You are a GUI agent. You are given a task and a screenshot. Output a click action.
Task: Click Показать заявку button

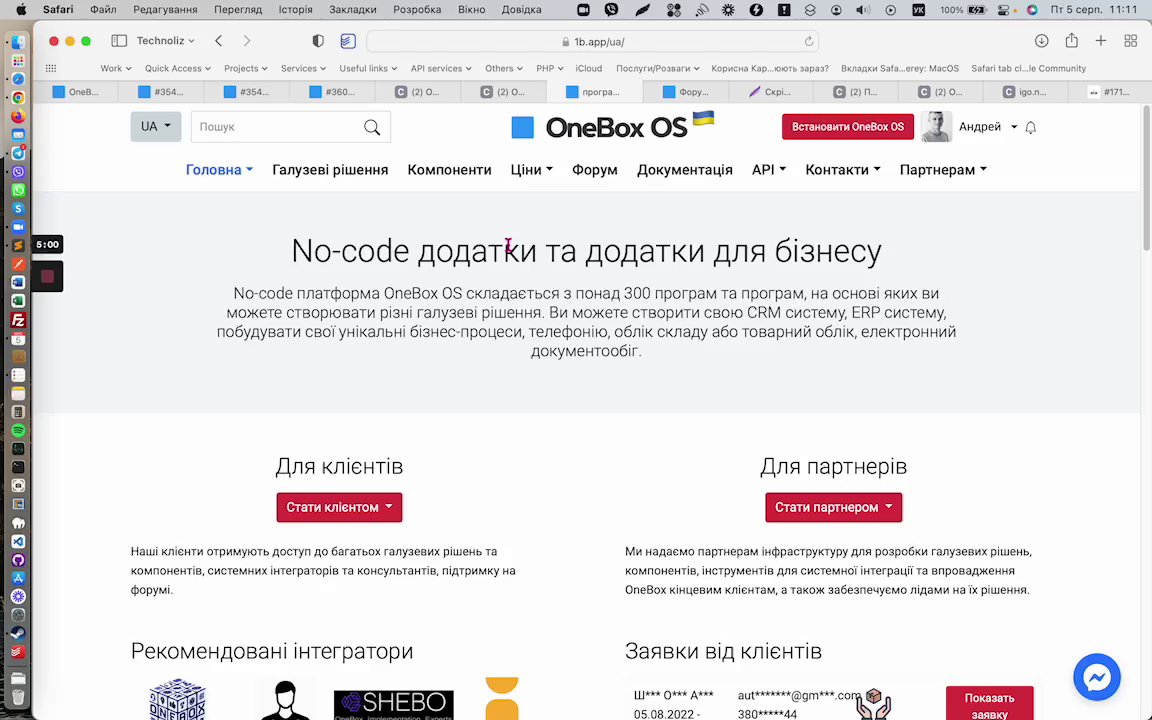pos(989,704)
